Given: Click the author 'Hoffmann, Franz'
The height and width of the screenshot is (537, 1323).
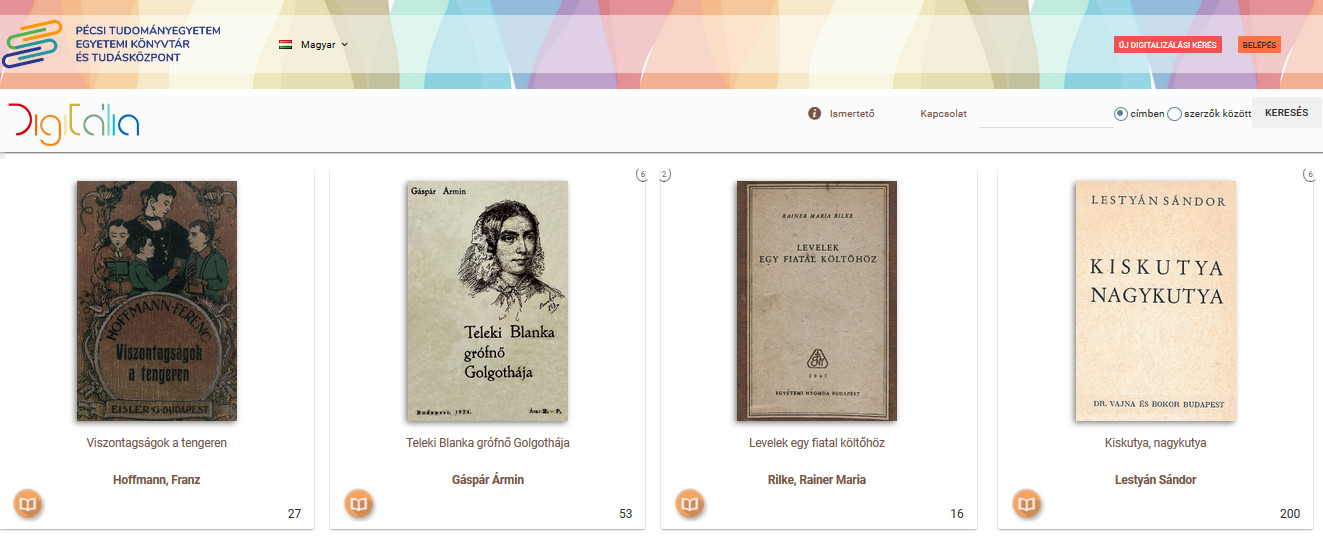Looking at the screenshot, I should 157,480.
